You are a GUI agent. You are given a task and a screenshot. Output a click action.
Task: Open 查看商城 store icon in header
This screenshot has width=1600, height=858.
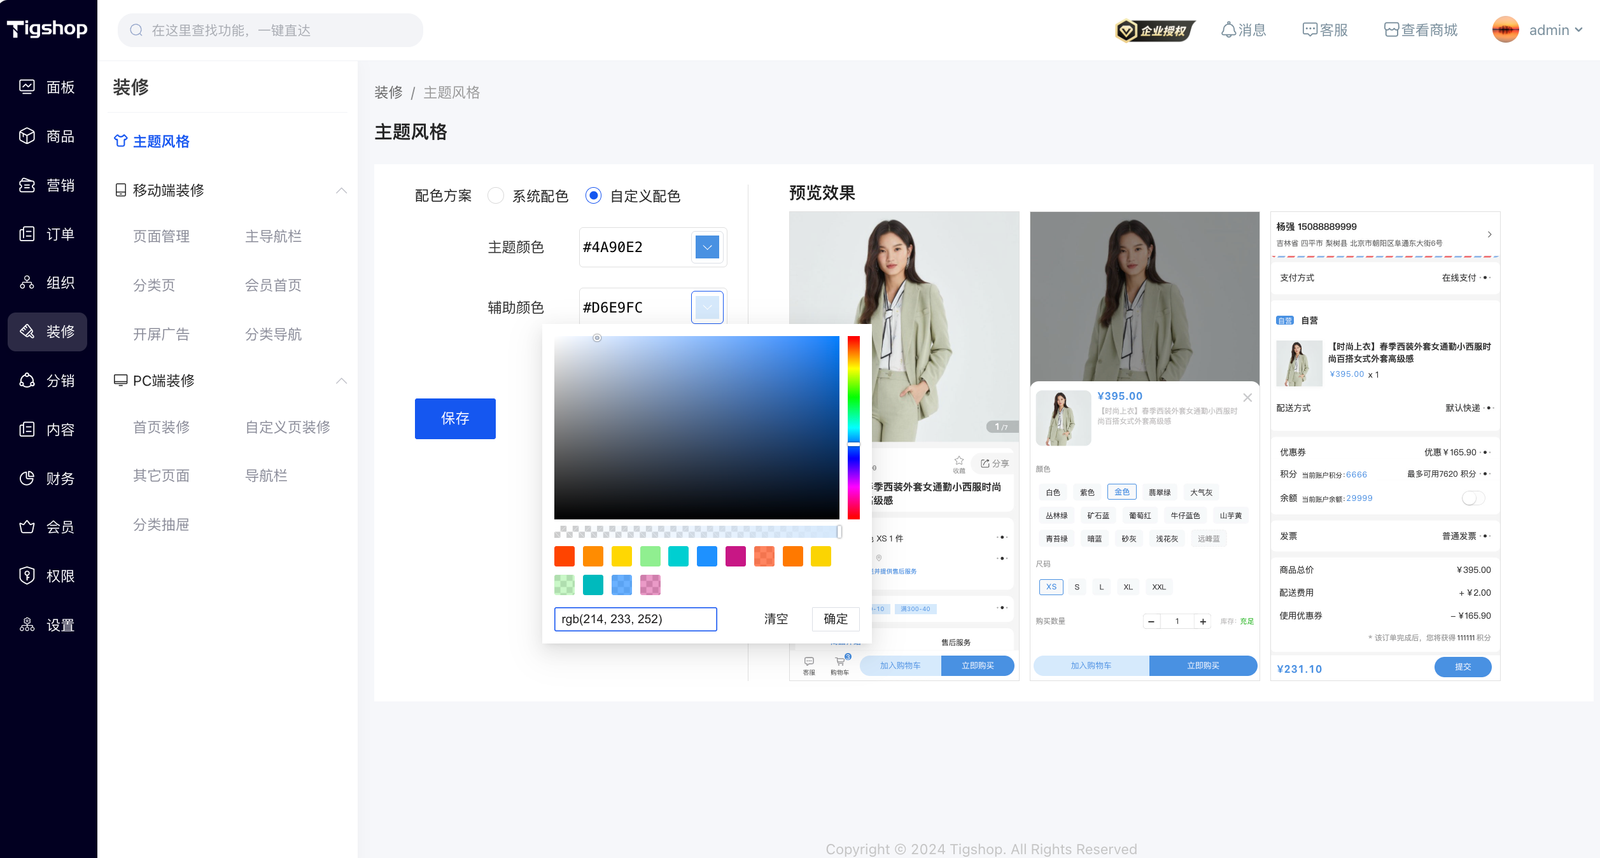coord(1391,30)
